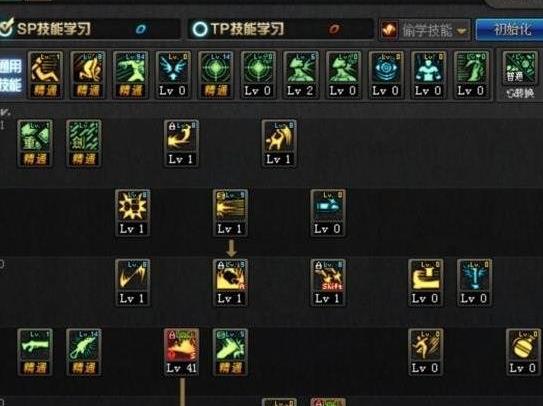The image size is (543, 406).
Task: Select the Shift-key Lv 1 skill icon
Action: 328,283
